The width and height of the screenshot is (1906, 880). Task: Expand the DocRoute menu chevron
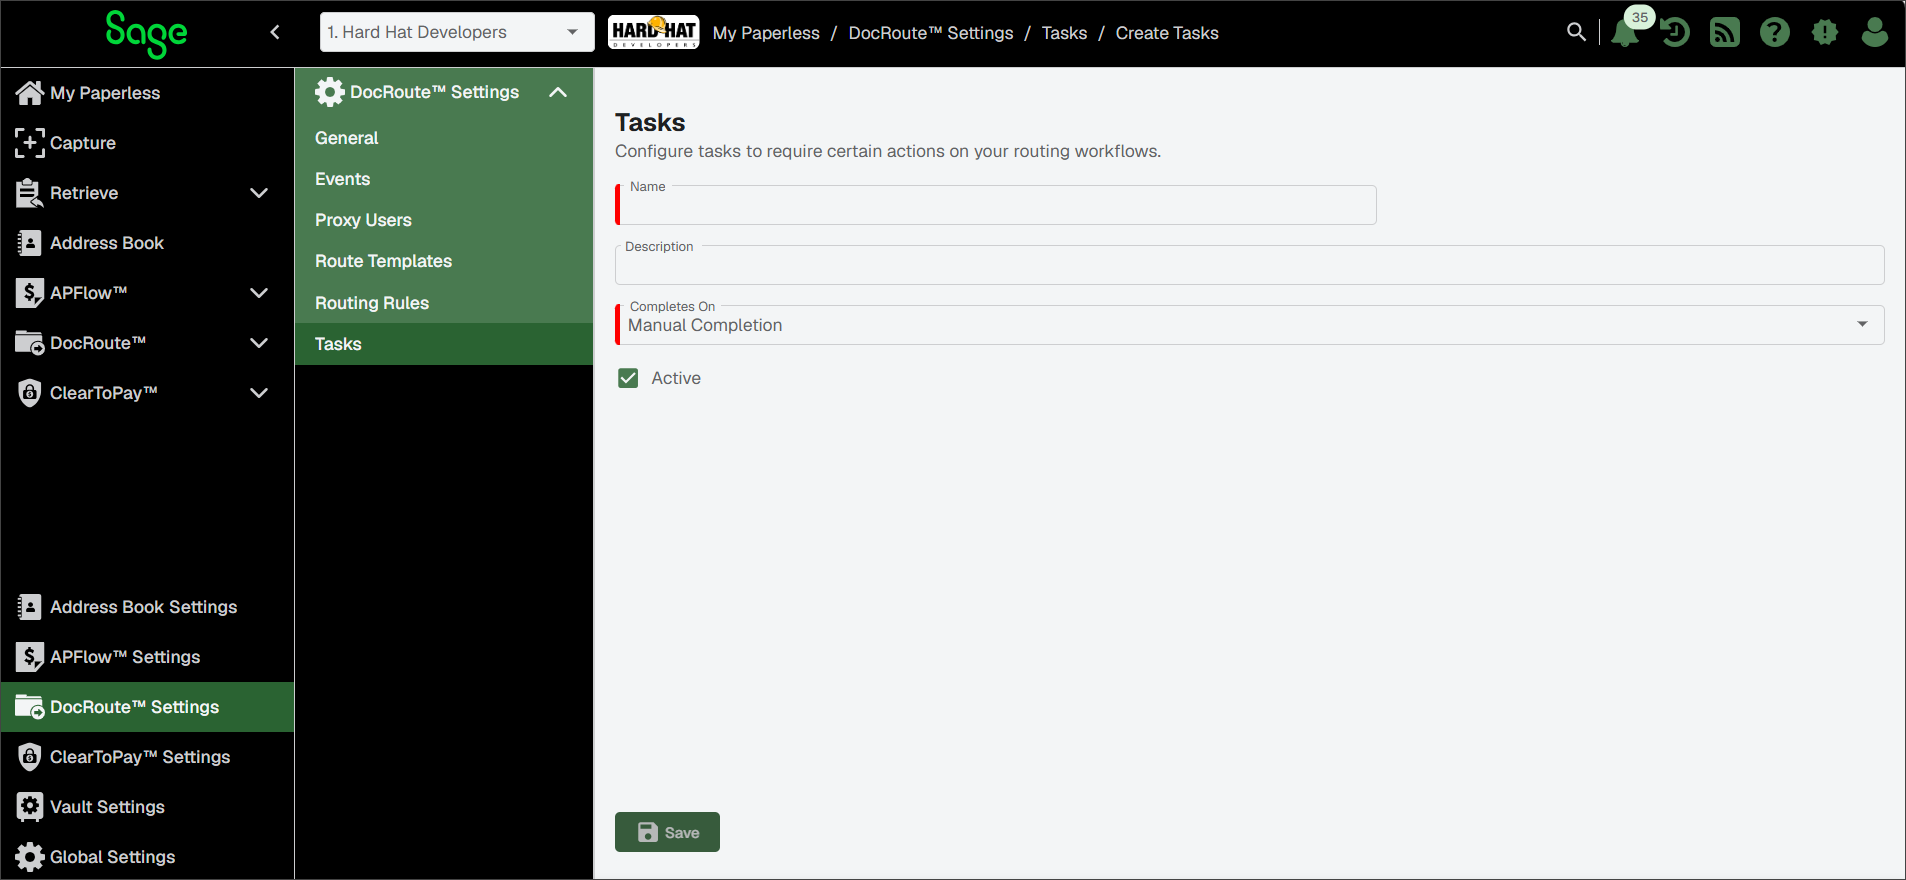[x=259, y=343]
